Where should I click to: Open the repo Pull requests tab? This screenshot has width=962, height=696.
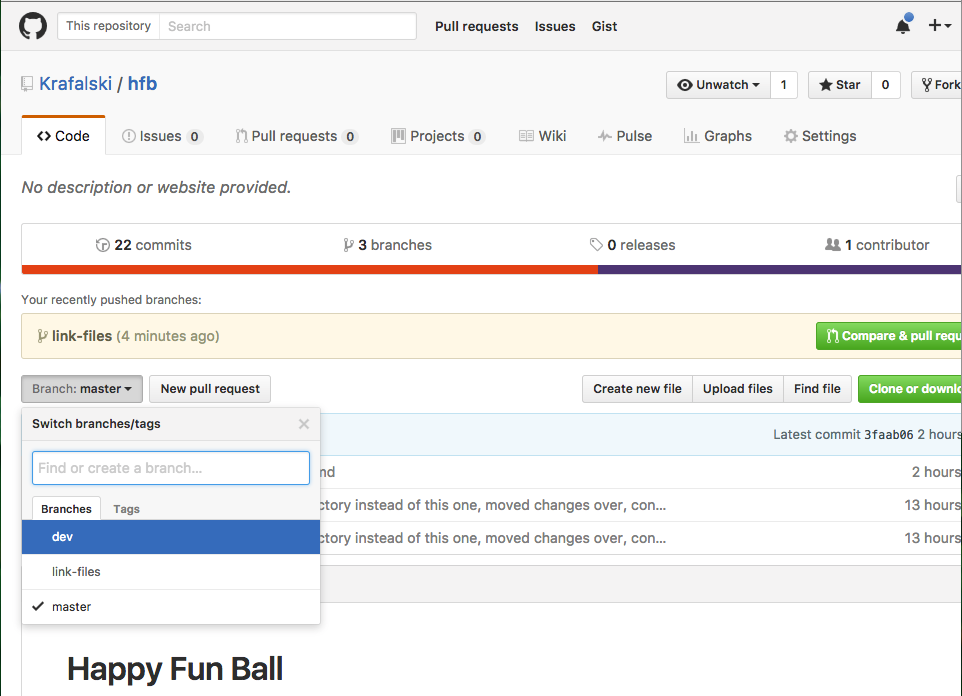point(297,136)
